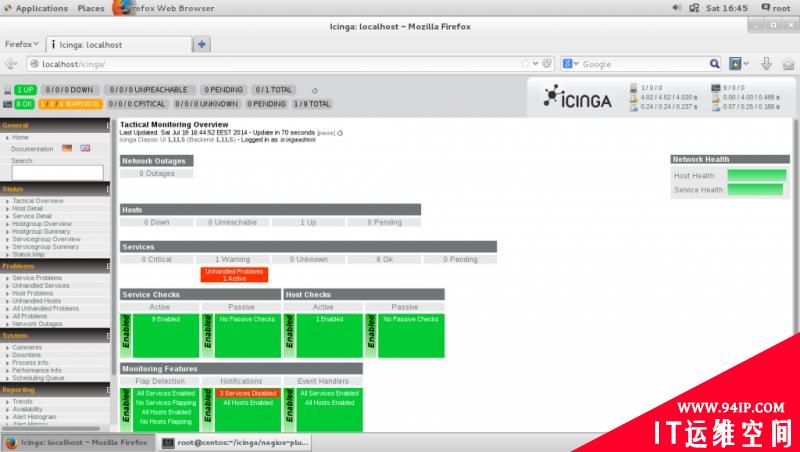Screen dimensions: 800x452
Task: Toggle Host Checks Passive enabled bar
Action: [x=371, y=336]
